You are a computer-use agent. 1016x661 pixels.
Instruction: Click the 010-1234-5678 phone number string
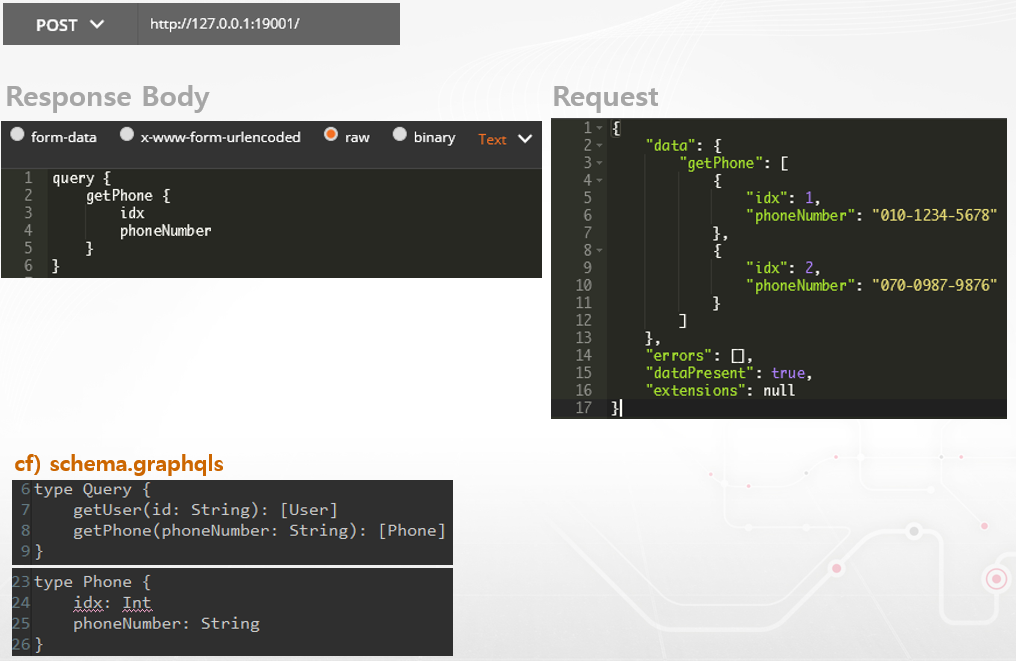[935, 215]
